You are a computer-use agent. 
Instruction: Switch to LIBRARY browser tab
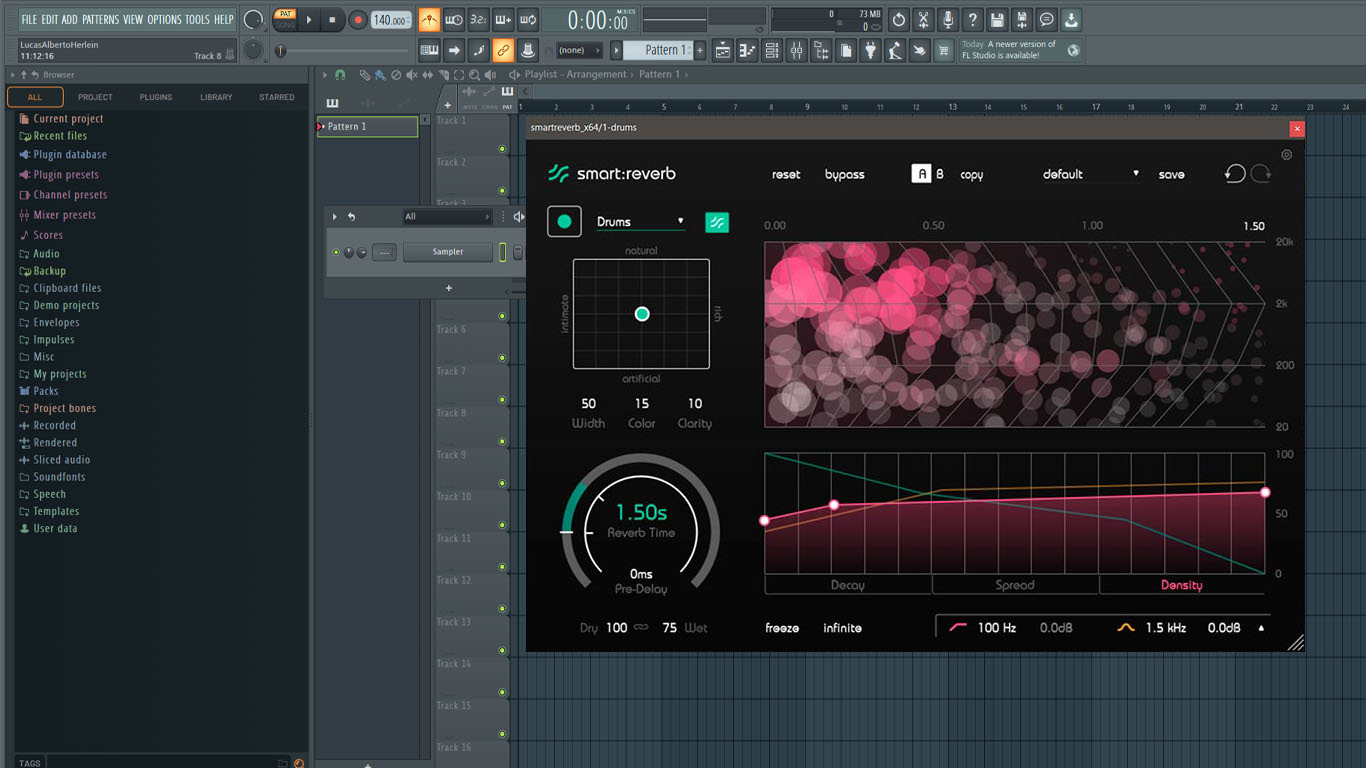pyautogui.click(x=216, y=97)
